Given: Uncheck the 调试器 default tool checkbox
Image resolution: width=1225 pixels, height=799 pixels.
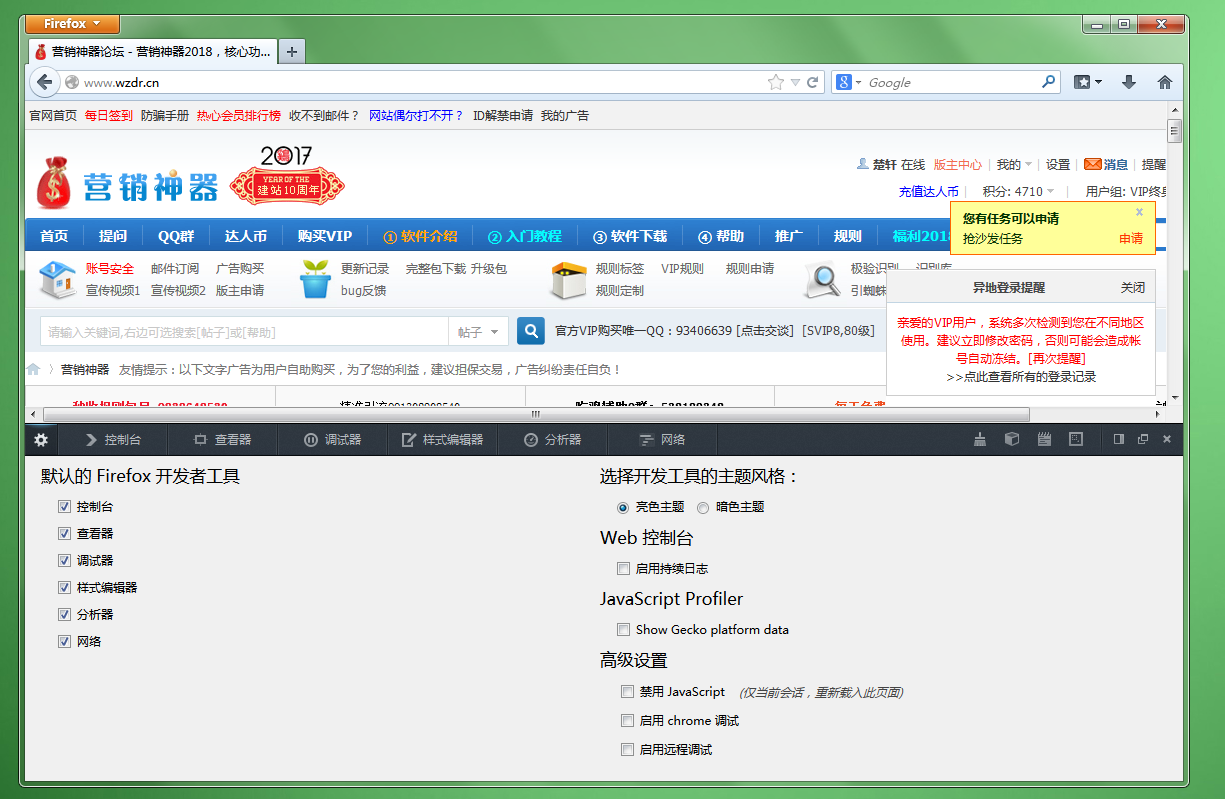Looking at the screenshot, I should tap(65, 561).
